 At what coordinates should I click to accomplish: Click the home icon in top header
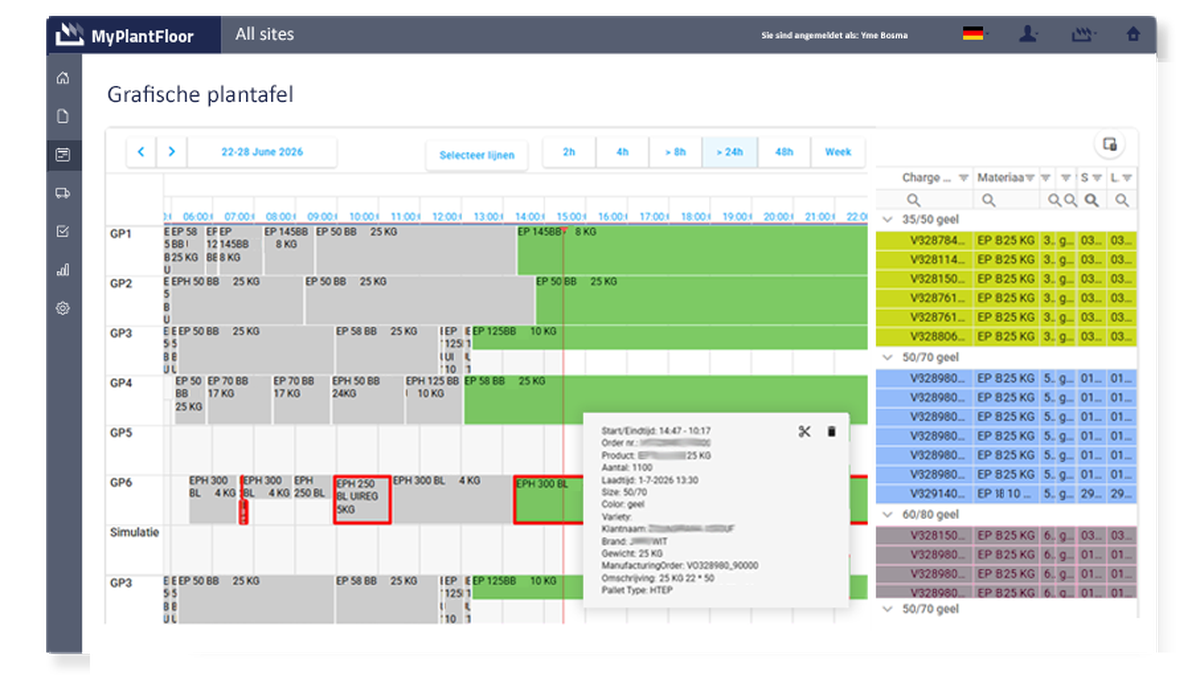(x=1133, y=34)
